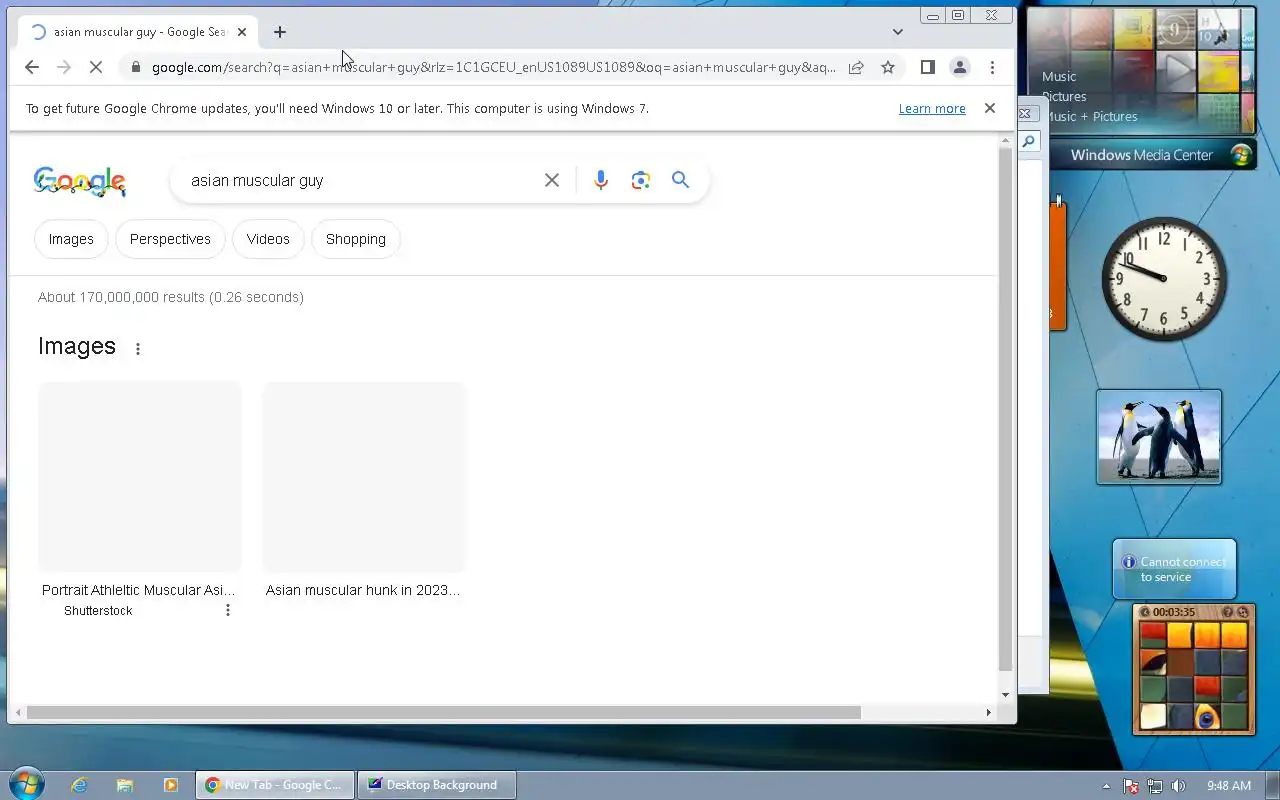Viewport: 1280px width, 800px height.
Task: Switch to Desktop Background taskbar button
Action: pos(437,785)
